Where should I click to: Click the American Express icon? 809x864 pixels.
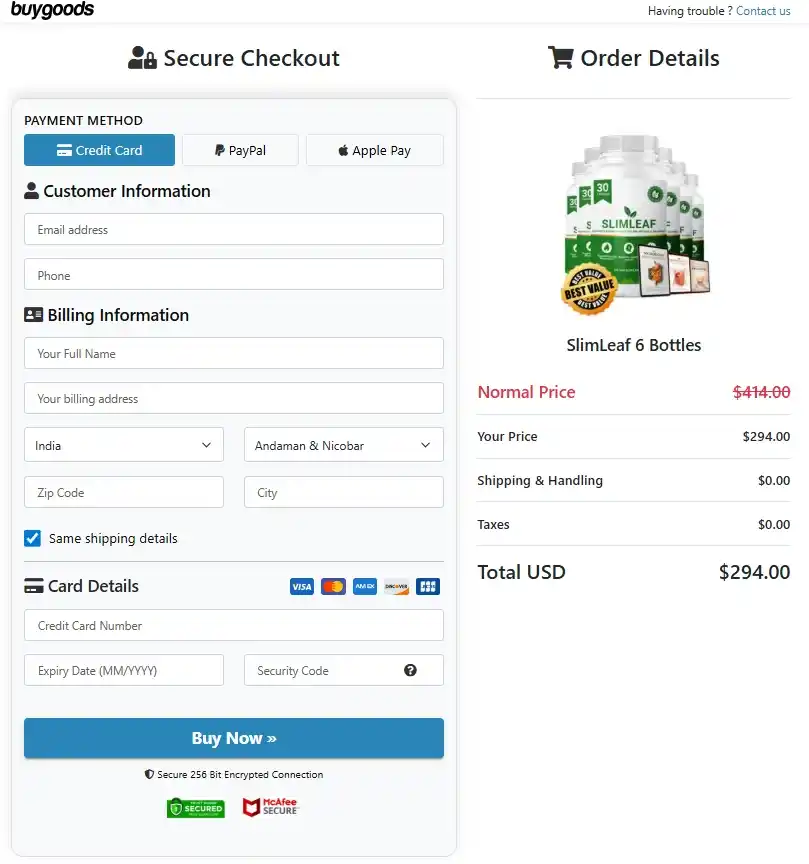[x=364, y=586]
